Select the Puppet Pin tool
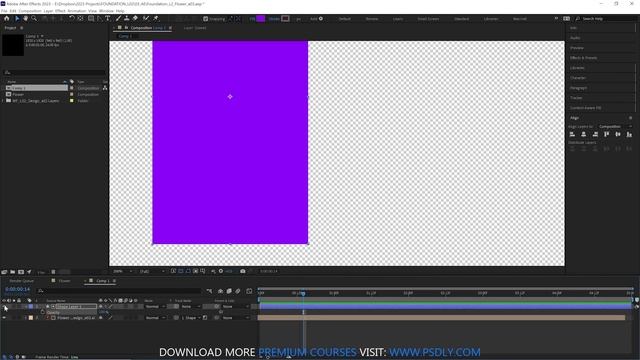 pos(156,18)
